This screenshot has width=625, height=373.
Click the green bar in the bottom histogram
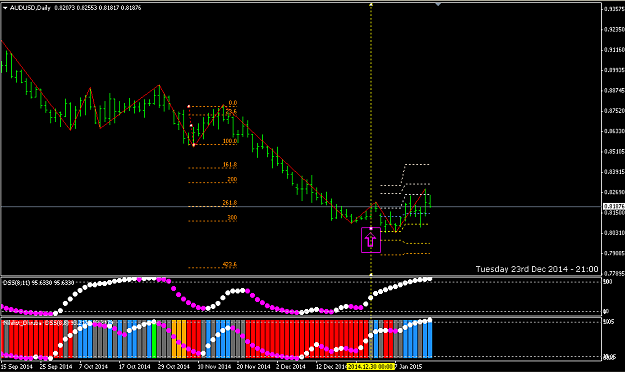[x=154, y=339]
